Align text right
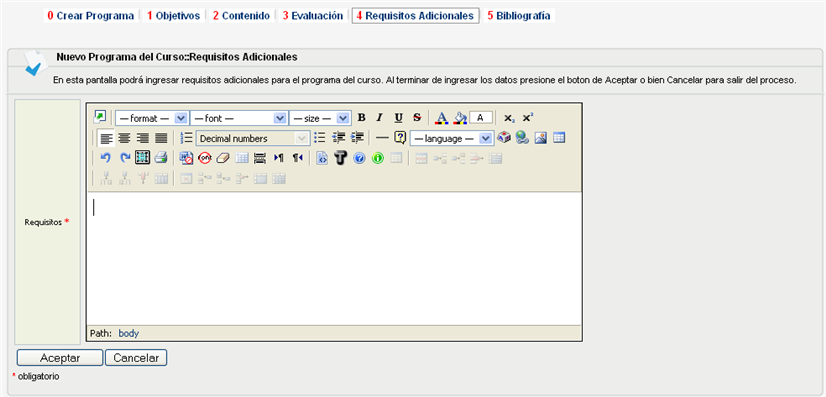Screen dimensions: 826x397 coord(143,138)
